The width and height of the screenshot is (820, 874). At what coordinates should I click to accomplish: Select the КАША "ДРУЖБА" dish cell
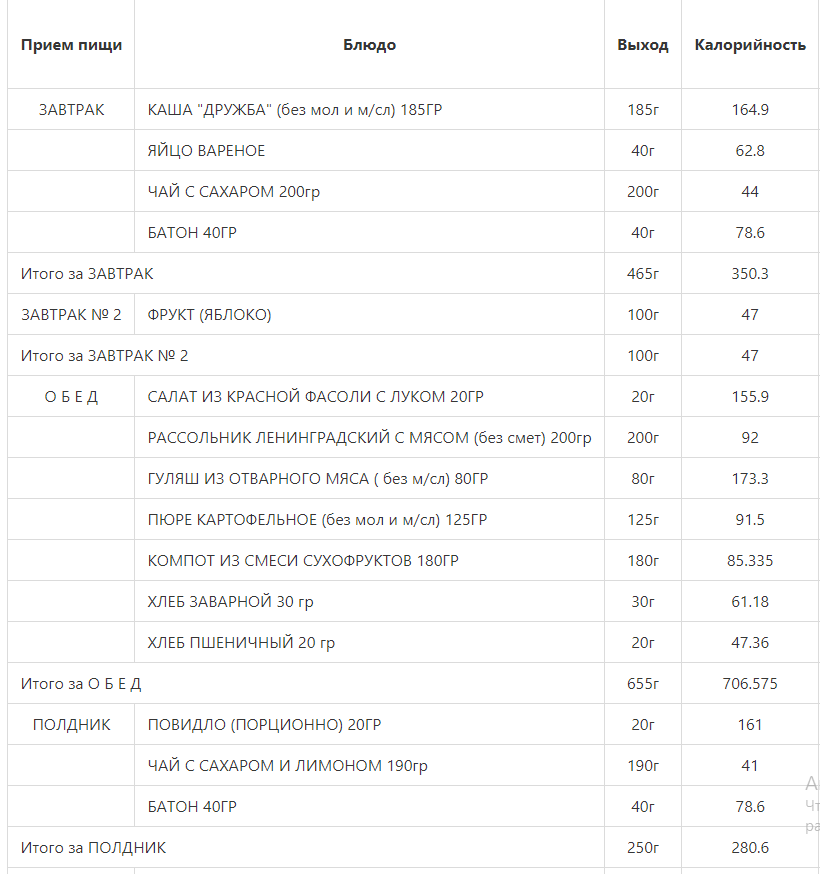[294, 110]
